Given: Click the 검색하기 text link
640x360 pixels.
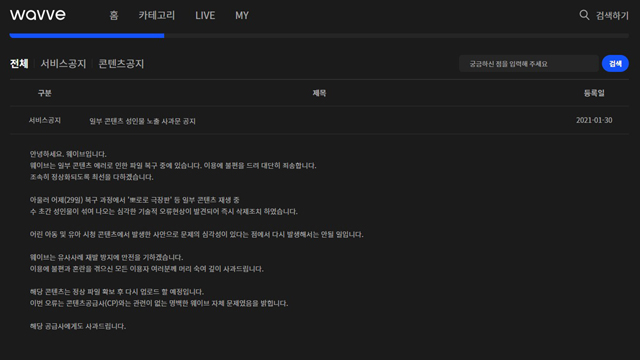Looking at the screenshot, I should (612, 16).
